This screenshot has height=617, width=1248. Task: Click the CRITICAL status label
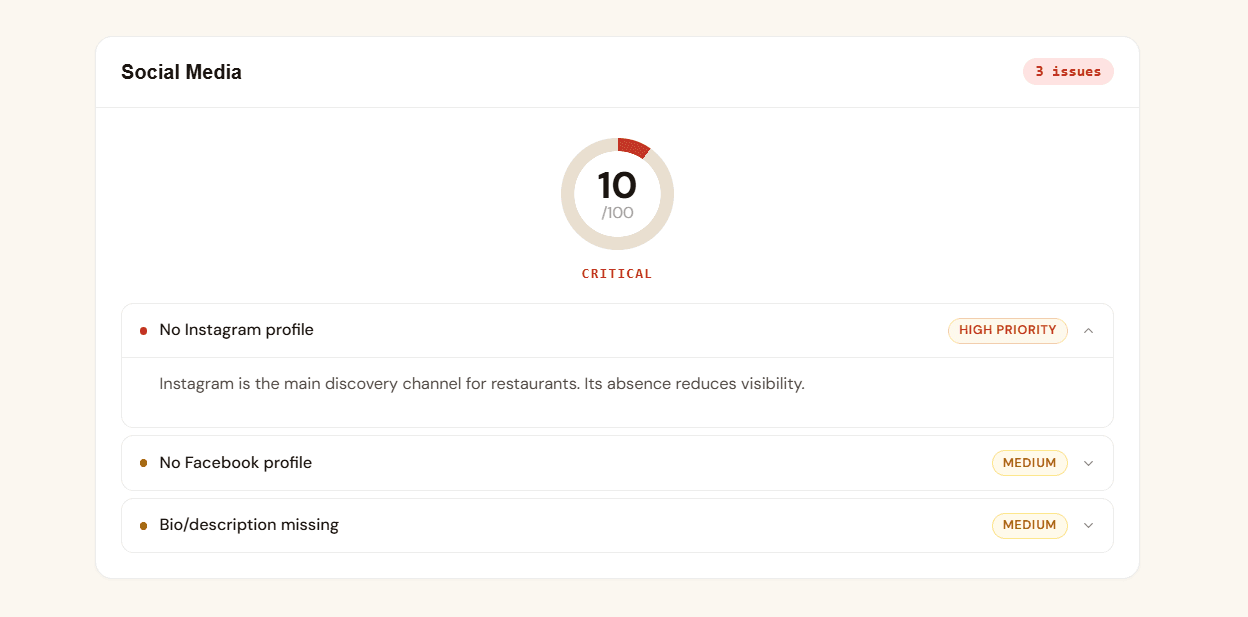(x=617, y=274)
